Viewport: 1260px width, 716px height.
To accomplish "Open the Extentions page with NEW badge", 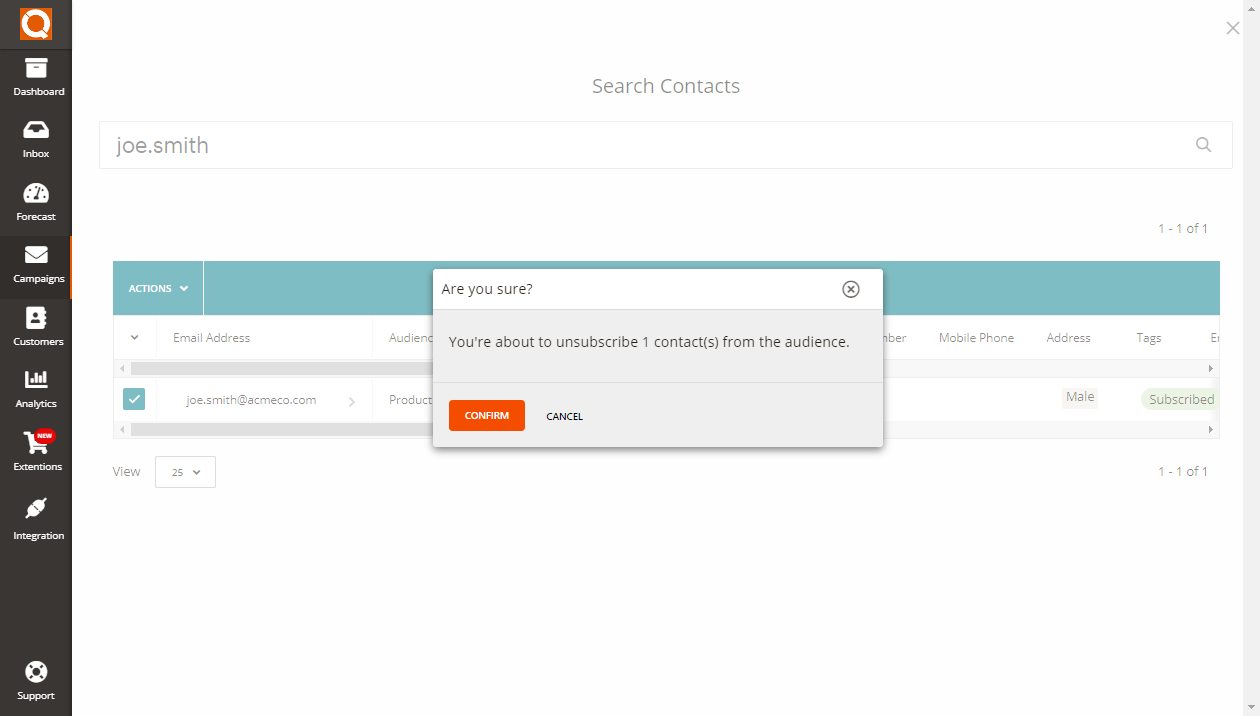I will (36, 450).
